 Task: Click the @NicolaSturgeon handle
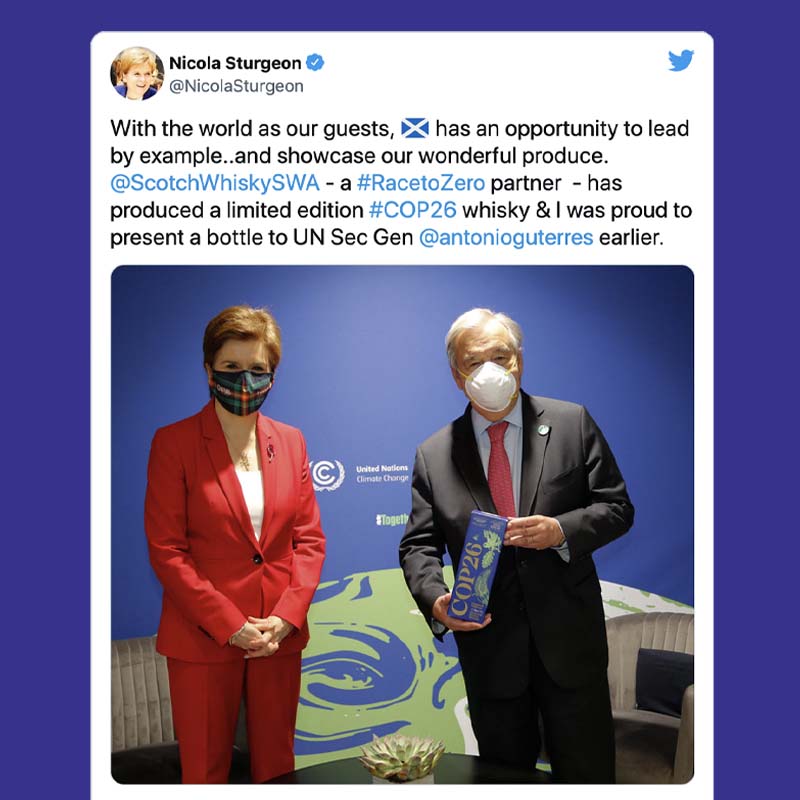[236, 86]
